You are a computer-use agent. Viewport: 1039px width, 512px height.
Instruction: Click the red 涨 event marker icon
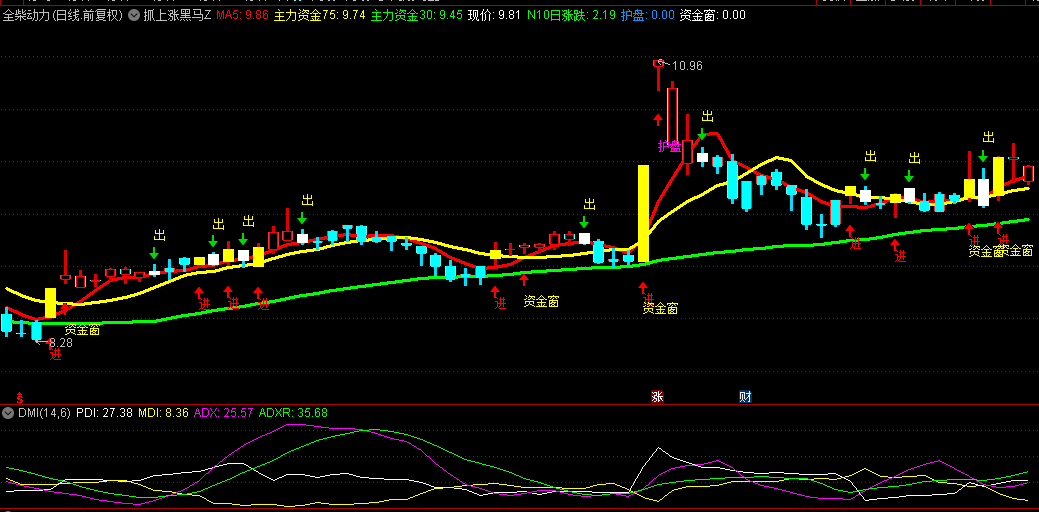tap(657, 397)
